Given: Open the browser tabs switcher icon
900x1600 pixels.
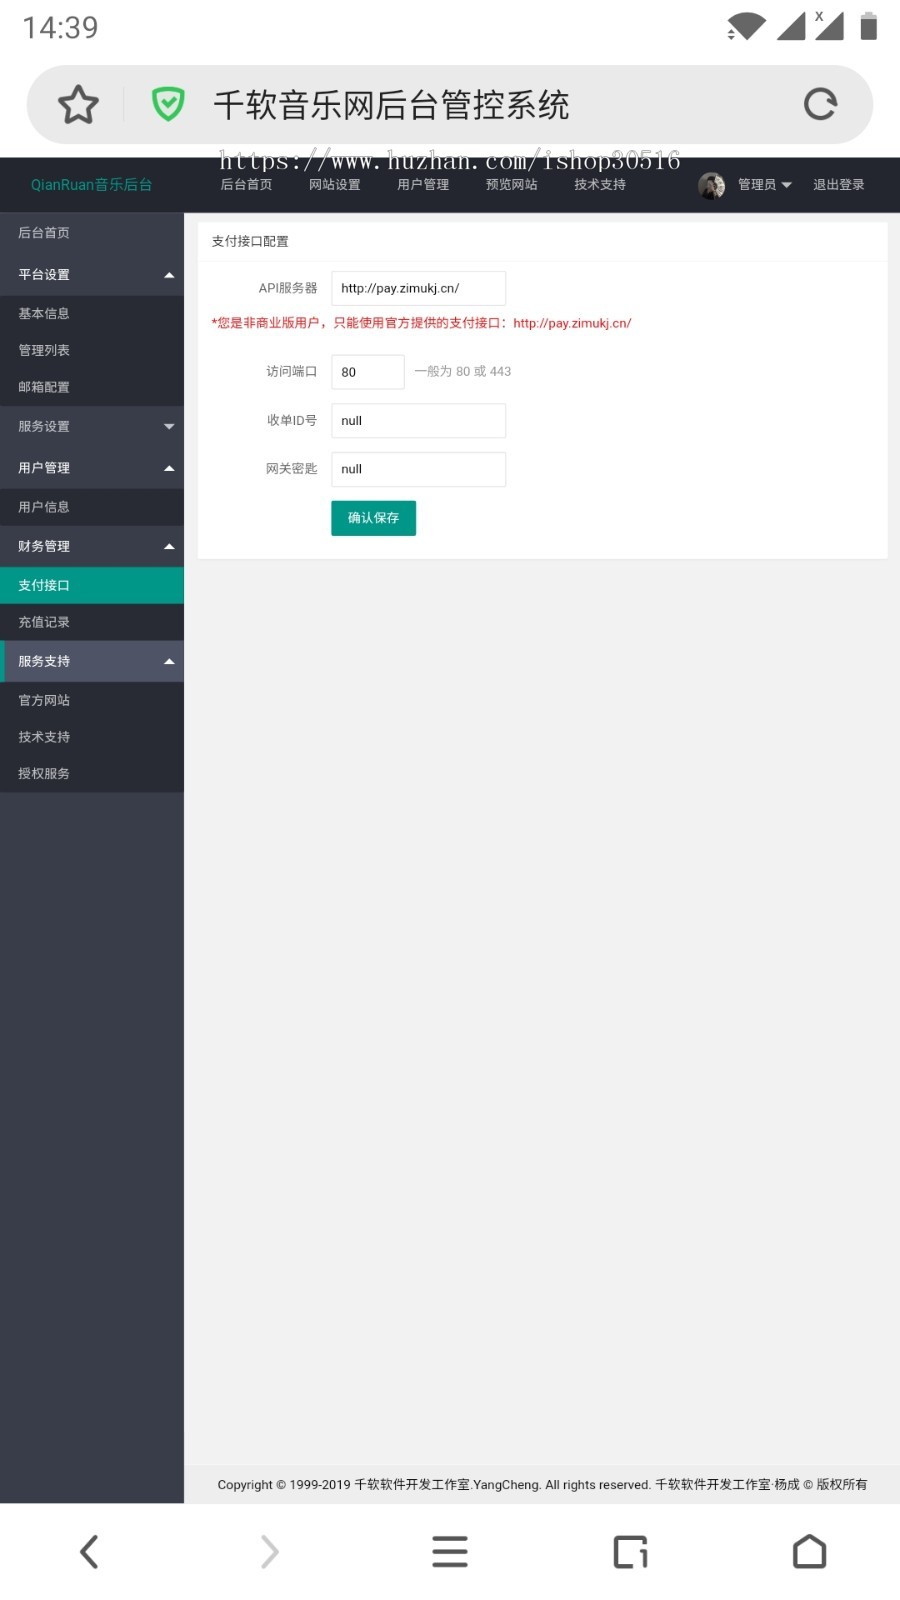Looking at the screenshot, I should coord(630,1552).
